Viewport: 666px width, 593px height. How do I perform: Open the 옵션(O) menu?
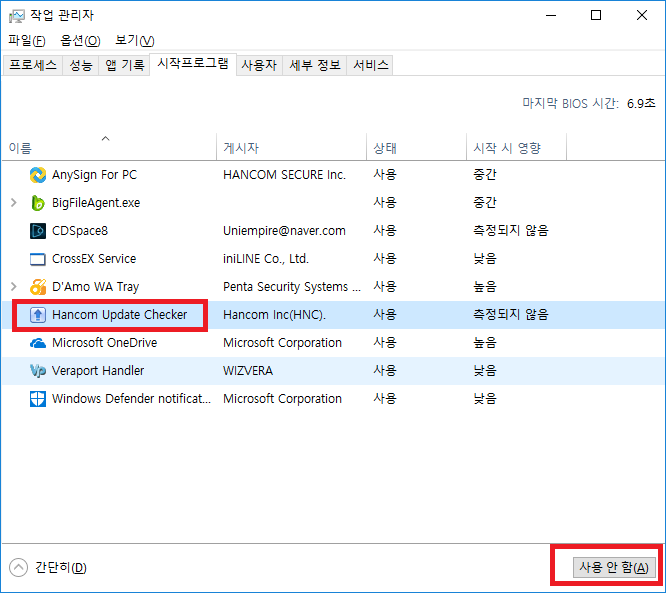pyautogui.click(x=80, y=40)
